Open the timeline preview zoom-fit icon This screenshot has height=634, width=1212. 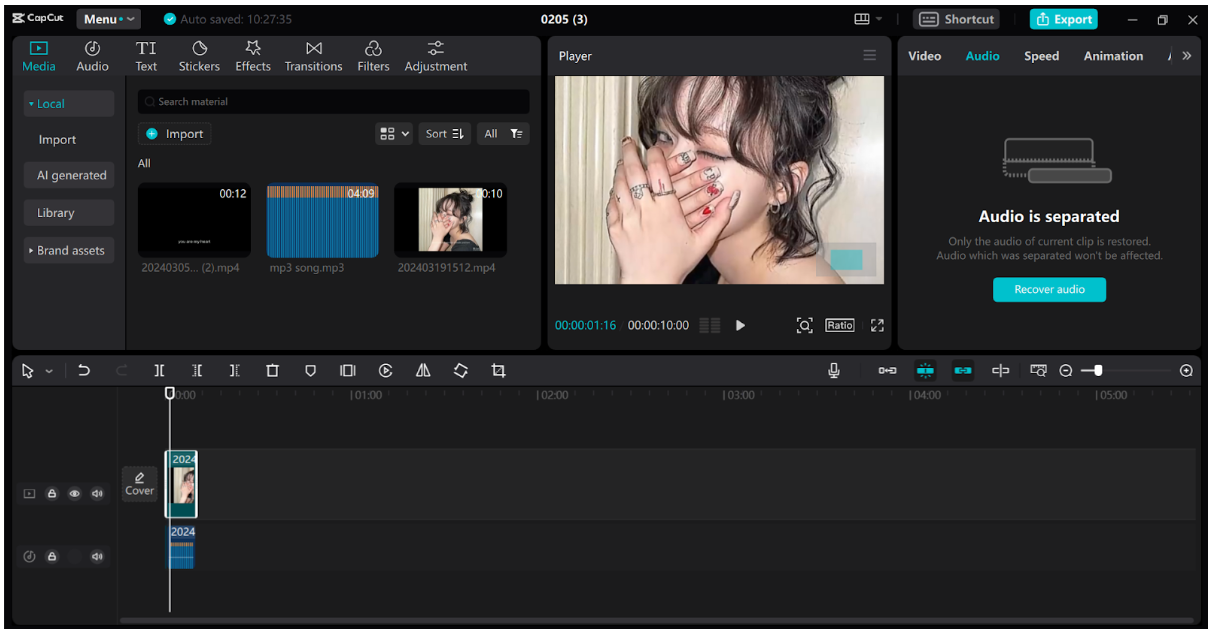[1038, 371]
